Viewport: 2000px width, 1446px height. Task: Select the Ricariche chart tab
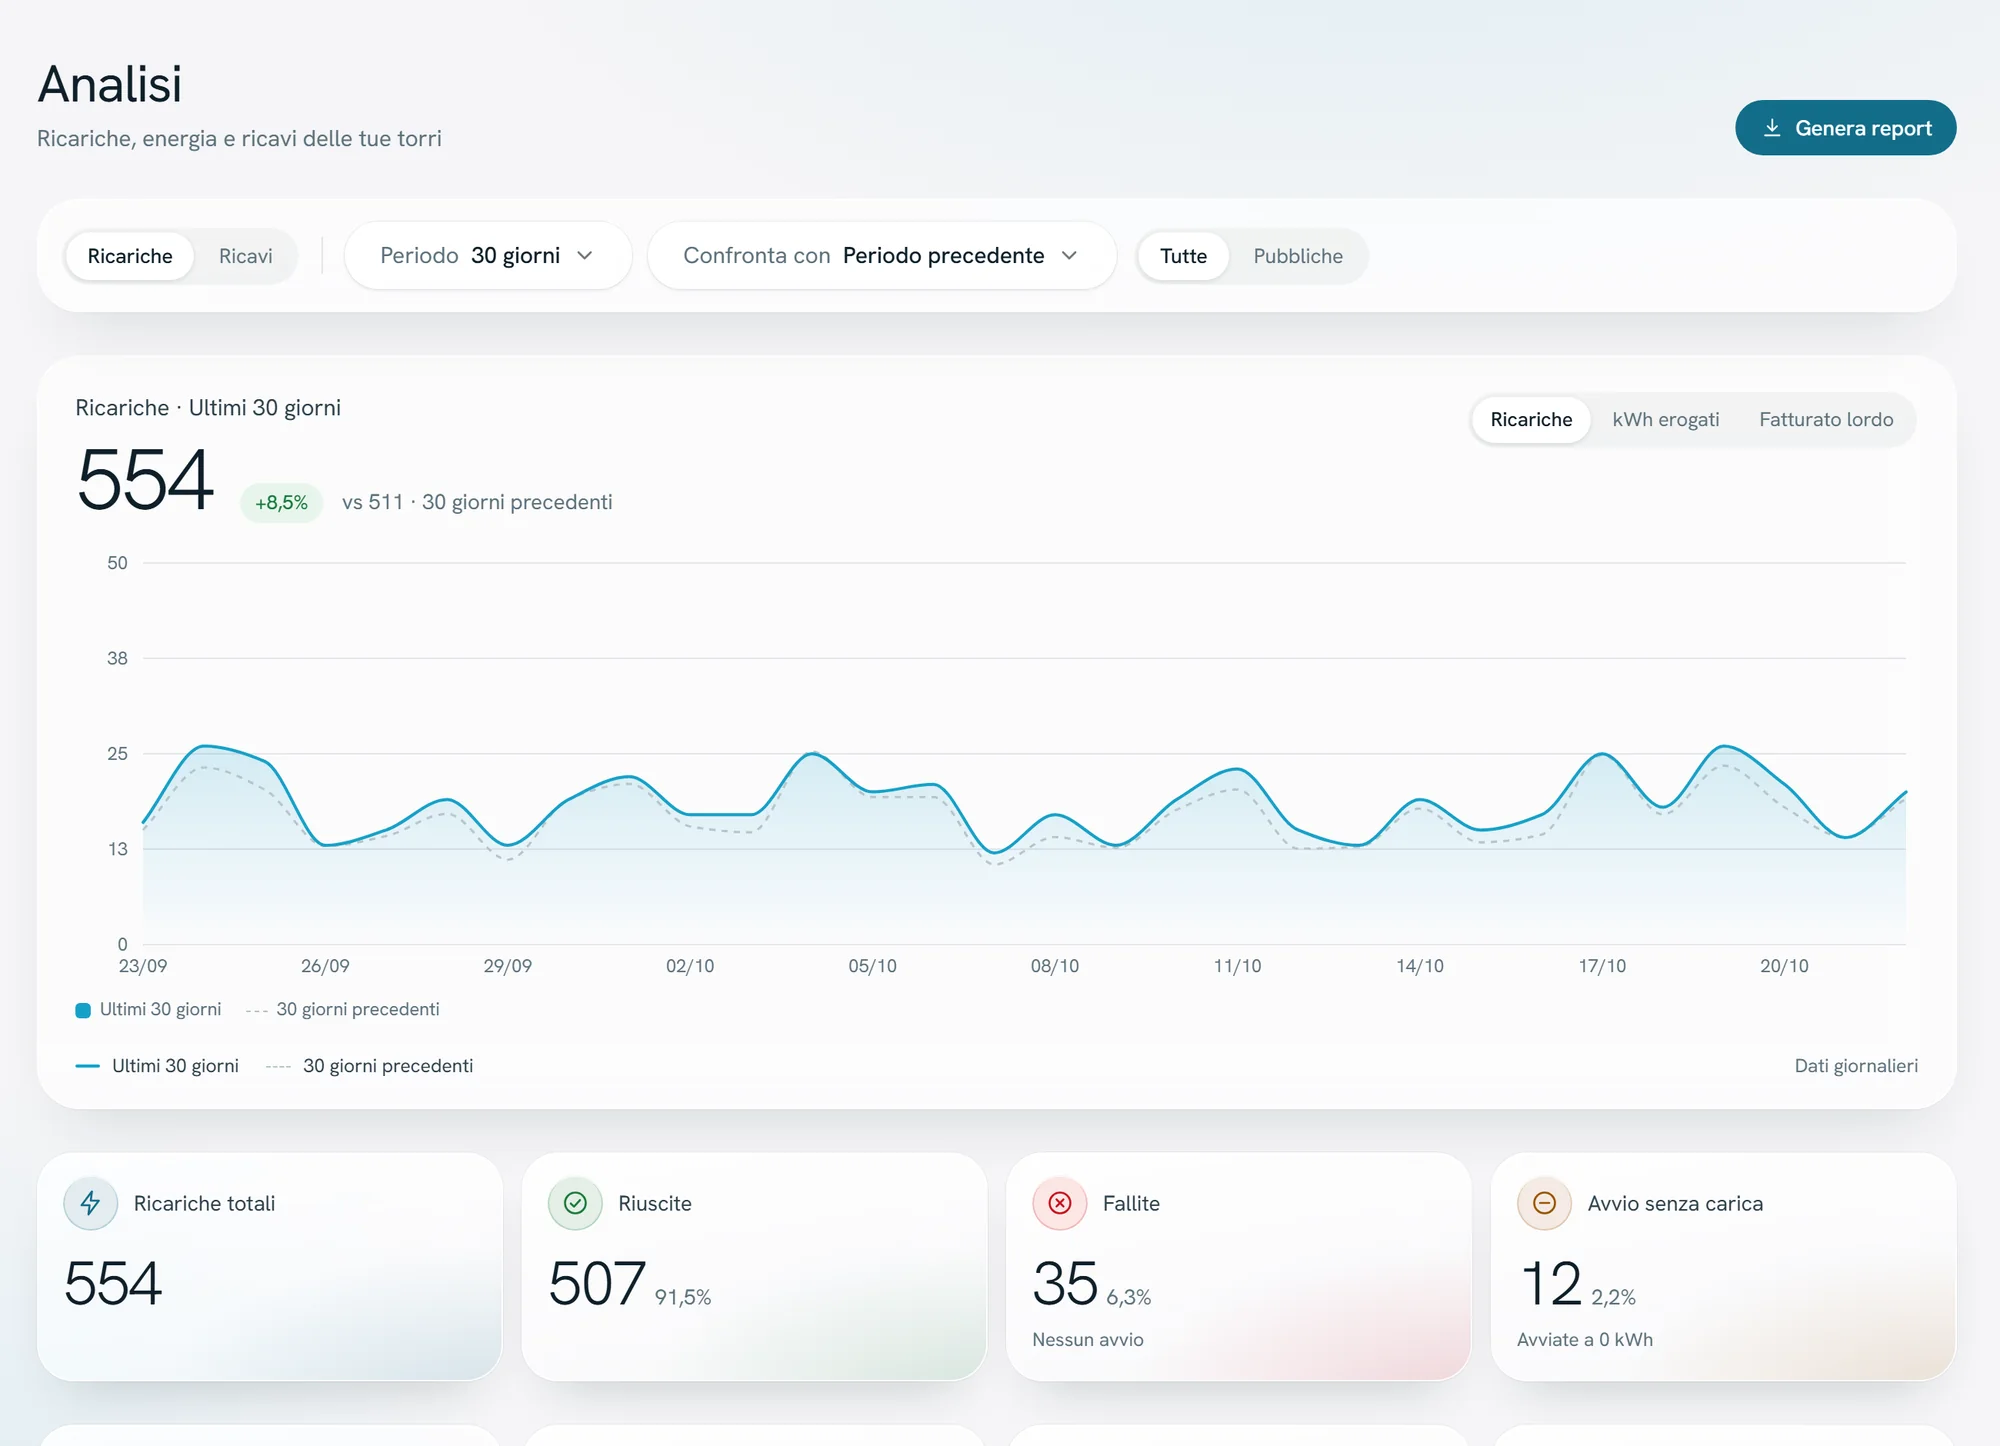point(1531,420)
